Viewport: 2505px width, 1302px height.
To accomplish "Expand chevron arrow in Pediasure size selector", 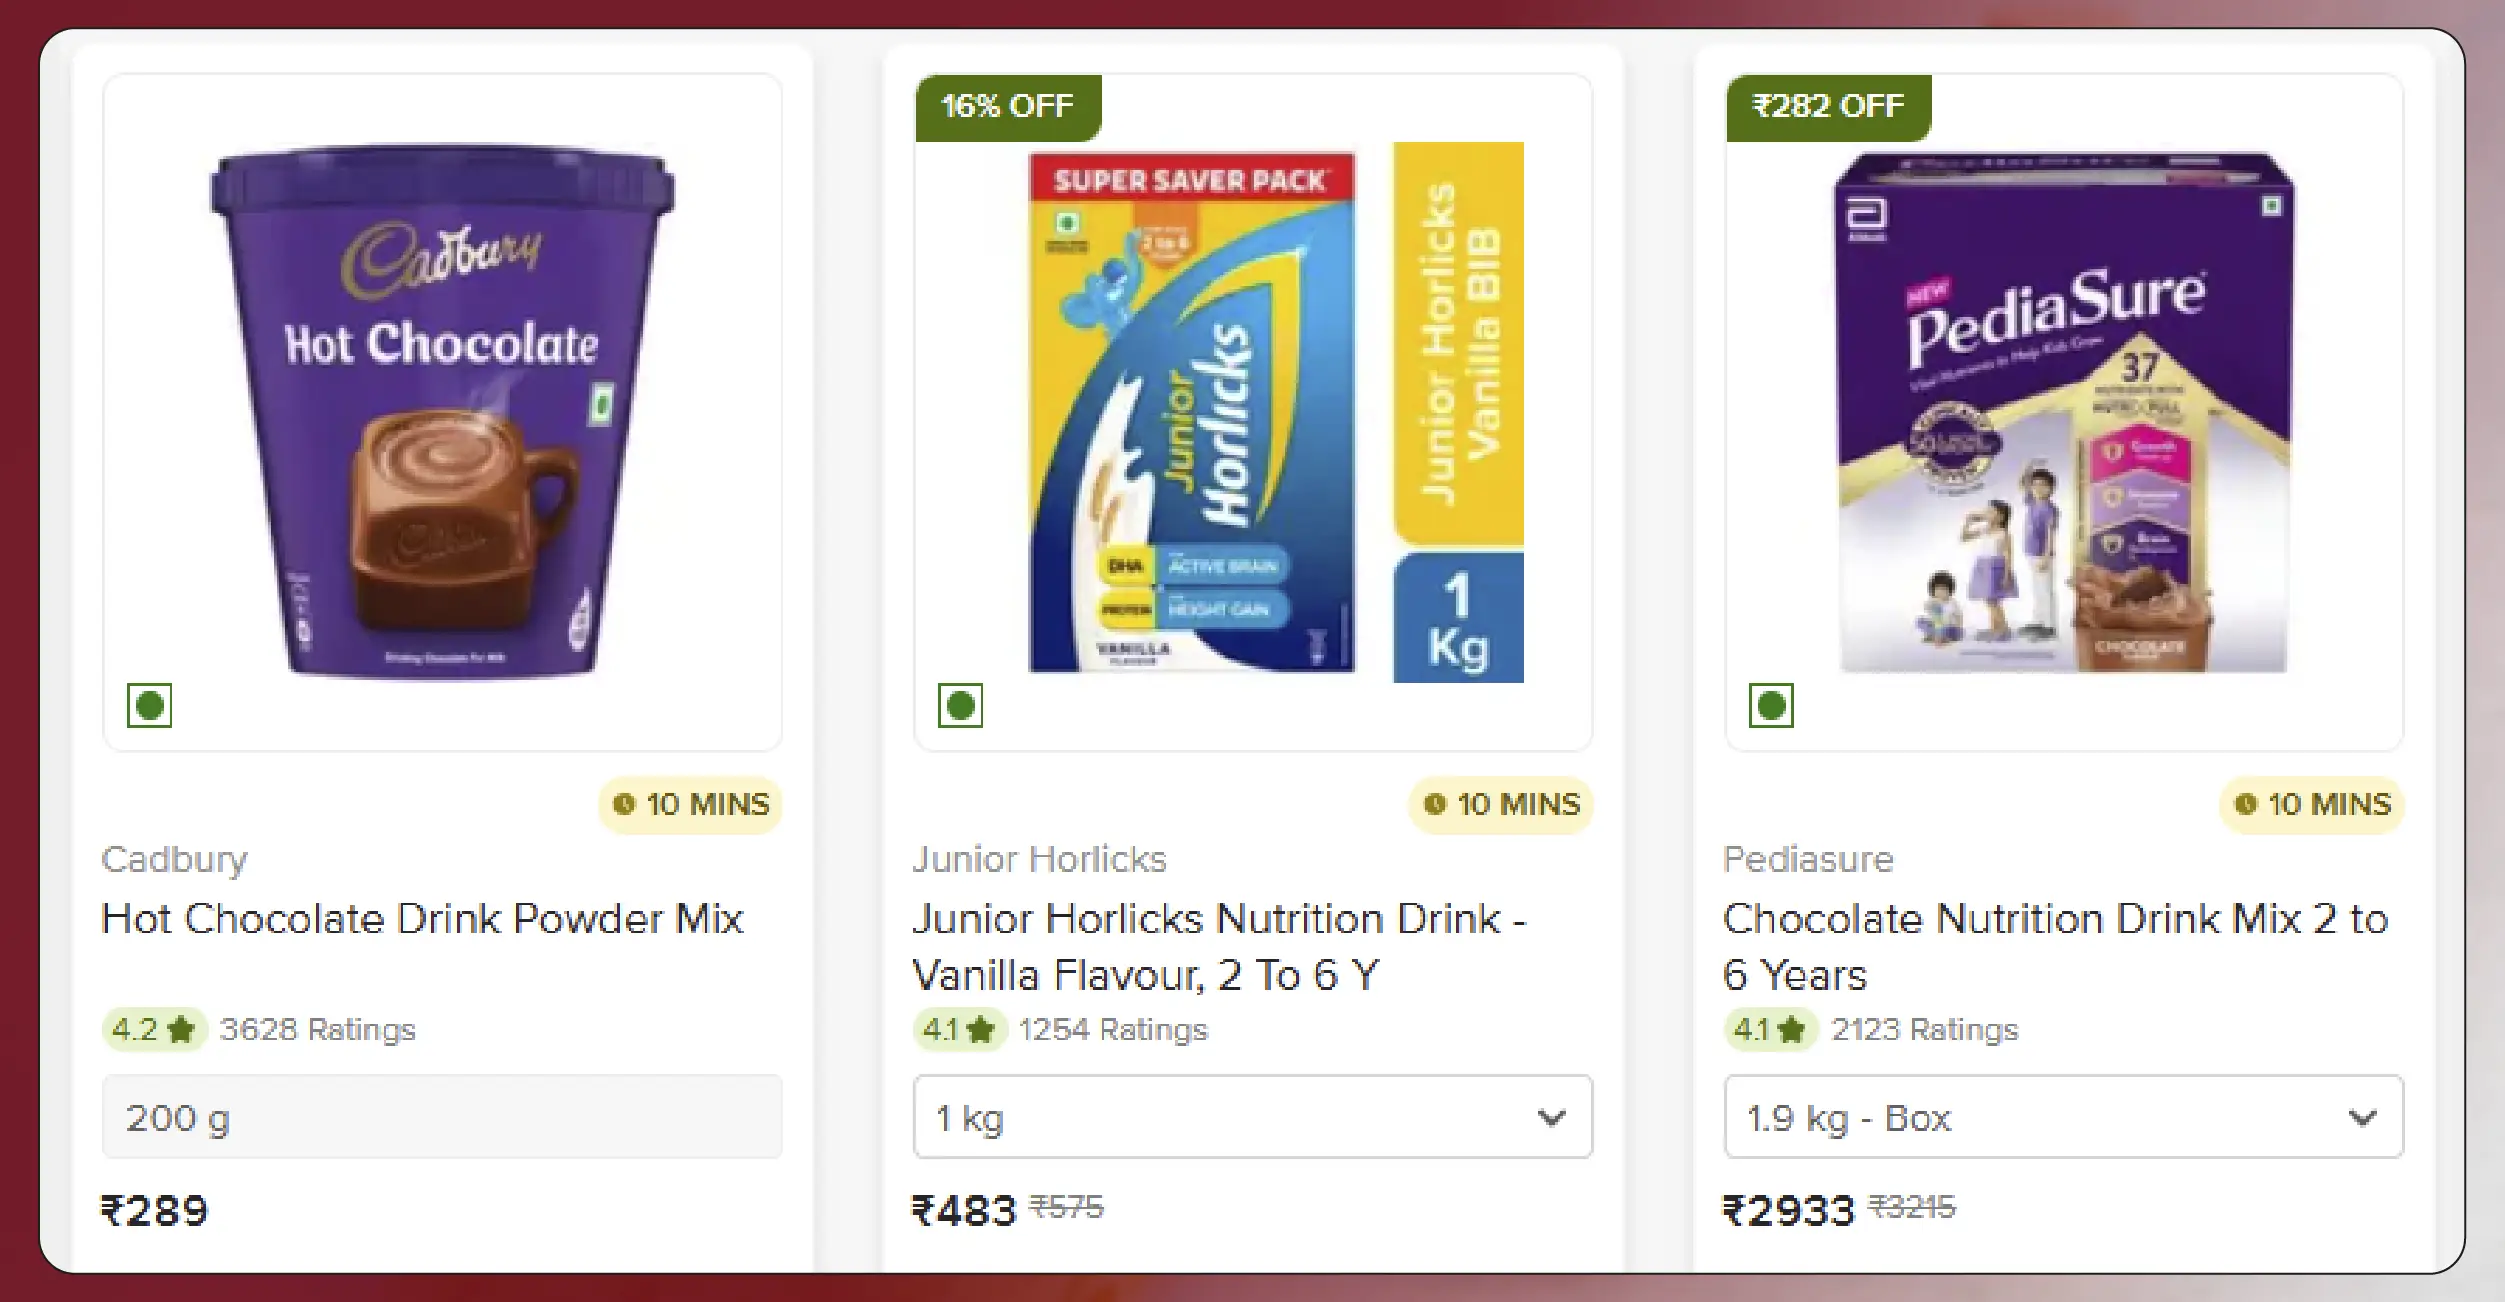I will pyautogui.click(x=2362, y=1118).
